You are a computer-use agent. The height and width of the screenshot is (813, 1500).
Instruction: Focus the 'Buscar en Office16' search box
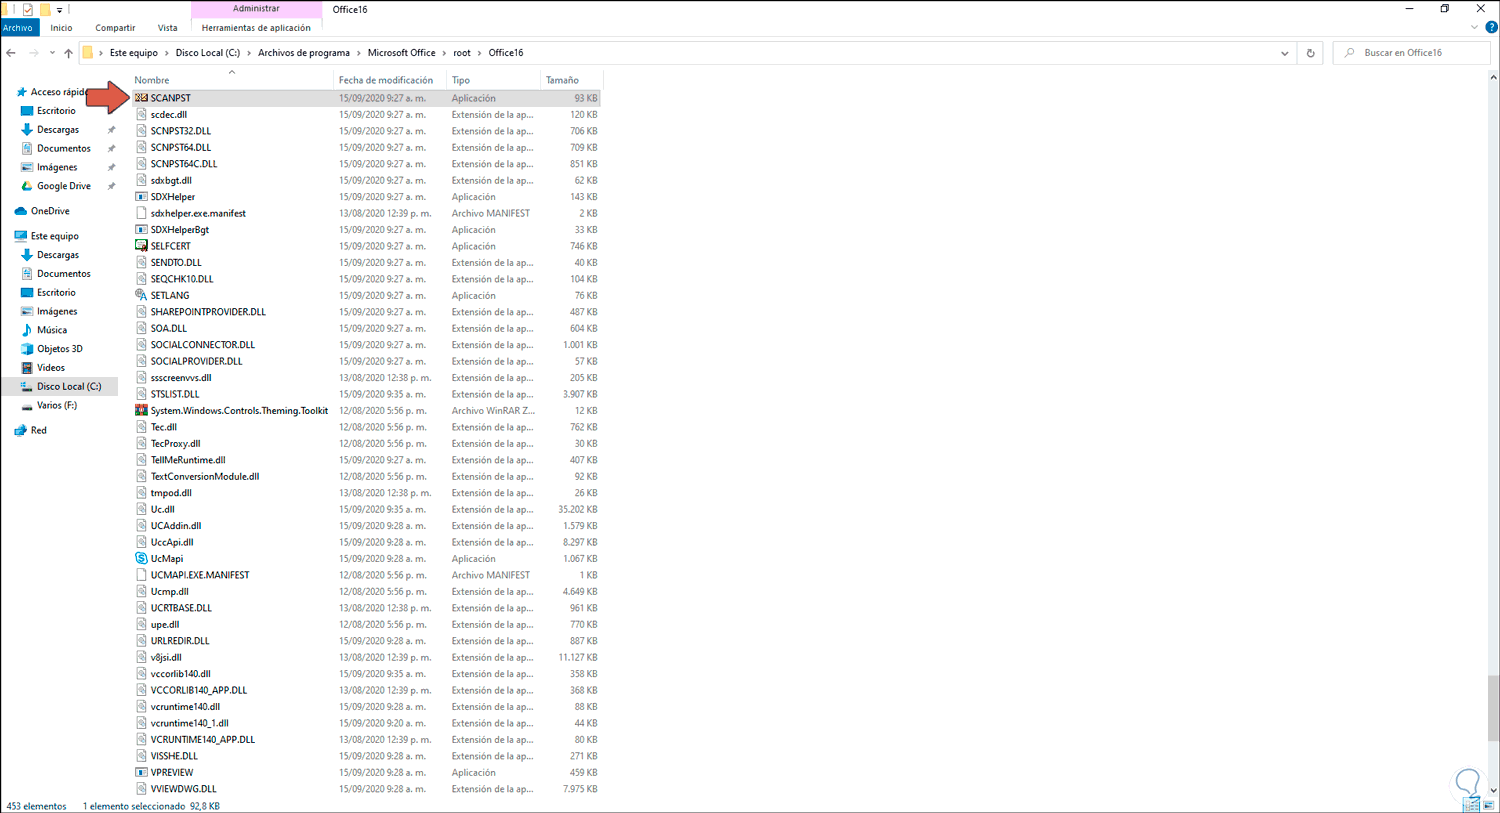click(1411, 53)
